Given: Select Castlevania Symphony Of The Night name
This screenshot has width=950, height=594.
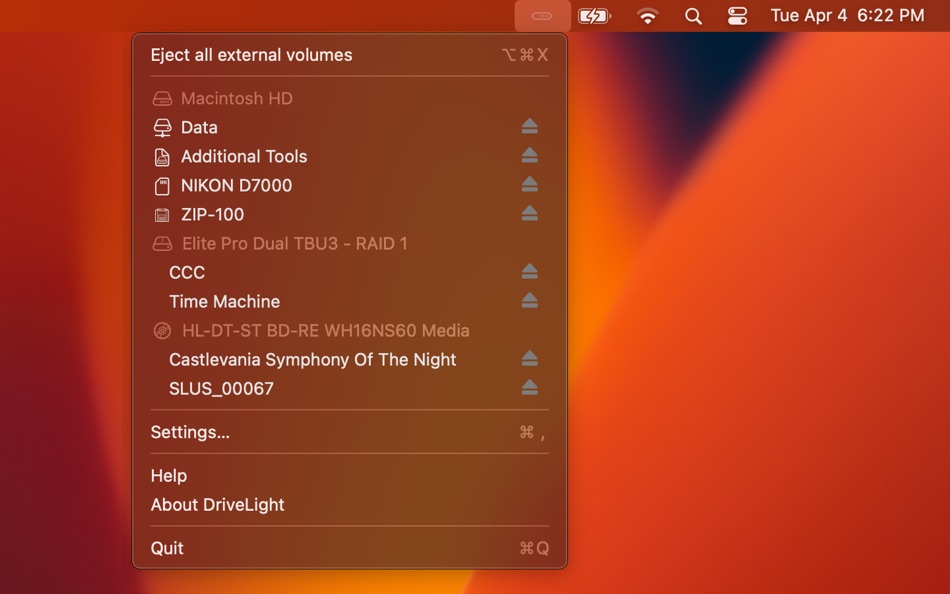Looking at the screenshot, I should [313, 360].
